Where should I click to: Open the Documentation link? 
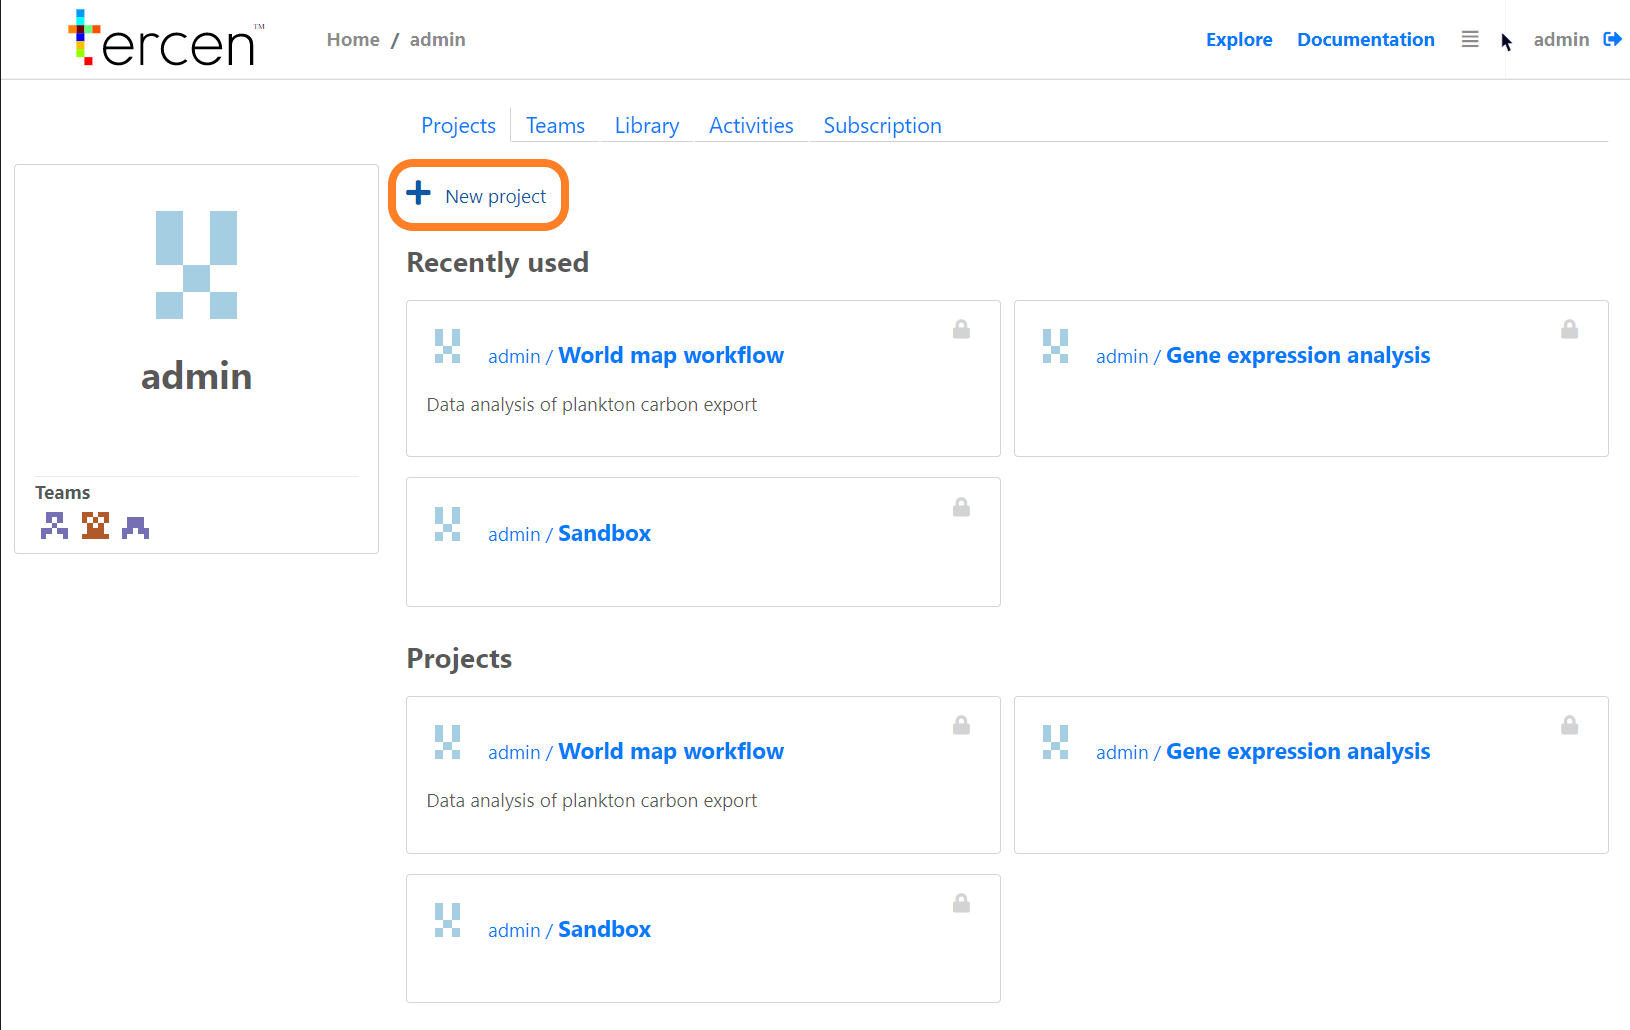[1365, 39]
